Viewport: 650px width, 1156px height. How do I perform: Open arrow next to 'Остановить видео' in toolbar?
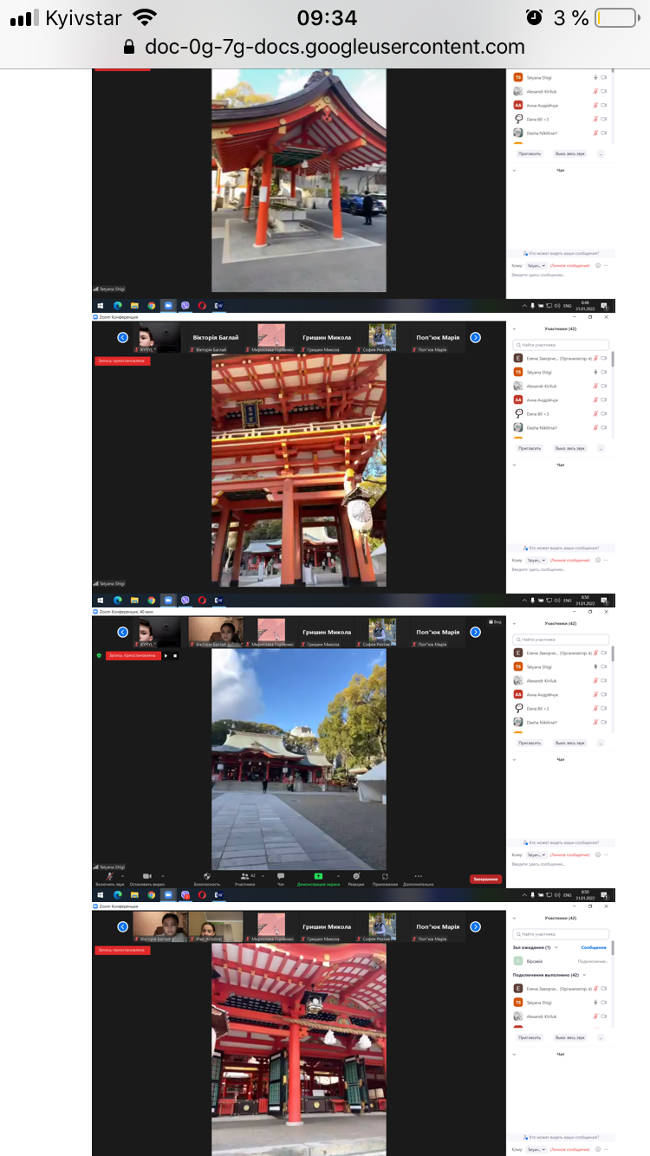(x=163, y=875)
